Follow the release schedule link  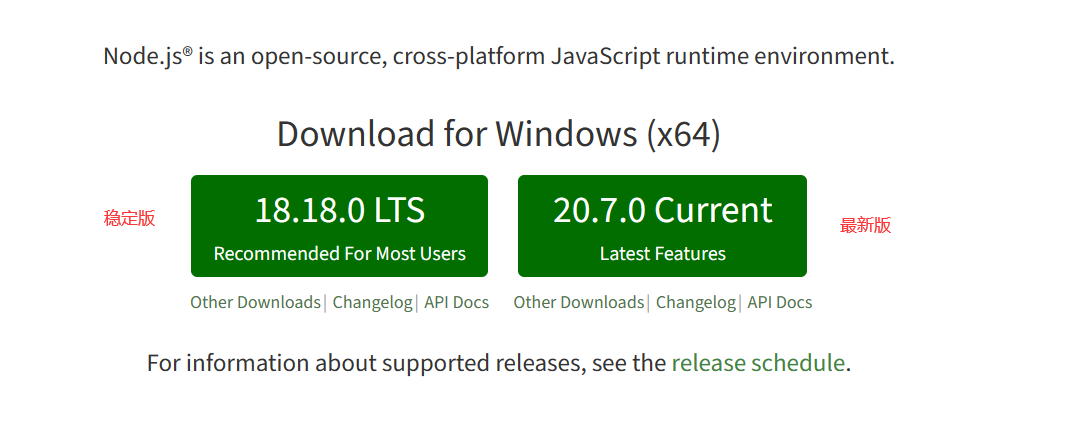pyautogui.click(x=758, y=362)
